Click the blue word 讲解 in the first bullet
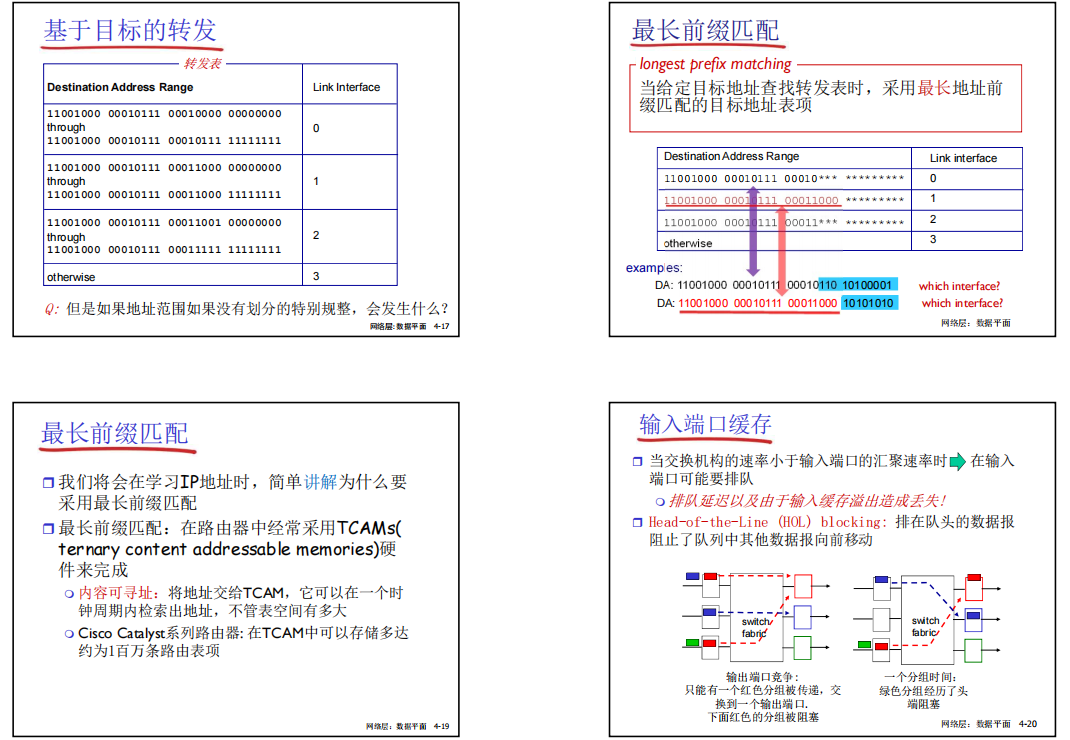Viewport: 1070px width, 740px height. (x=321, y=482)
